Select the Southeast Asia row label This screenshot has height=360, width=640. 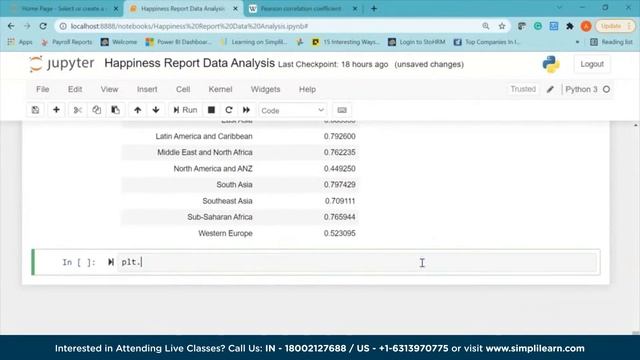[227, 201]
